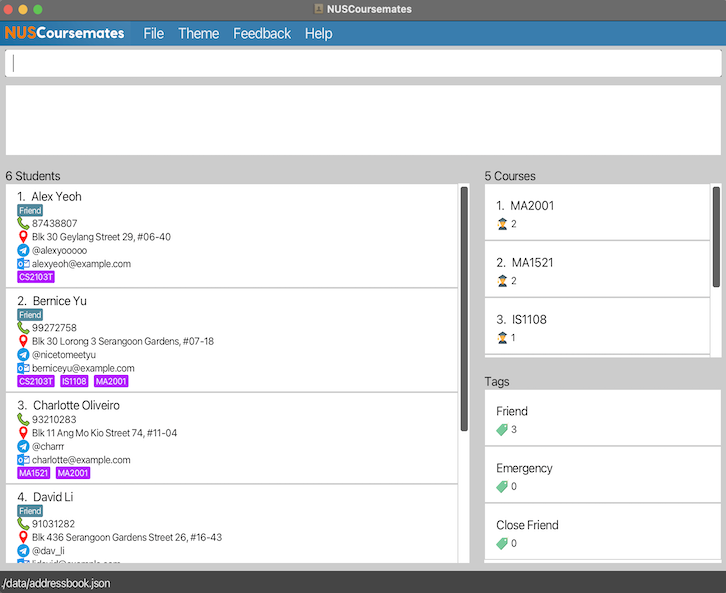
Task: Click Bernice Yu's address pin icon
Action: [23, 341]
